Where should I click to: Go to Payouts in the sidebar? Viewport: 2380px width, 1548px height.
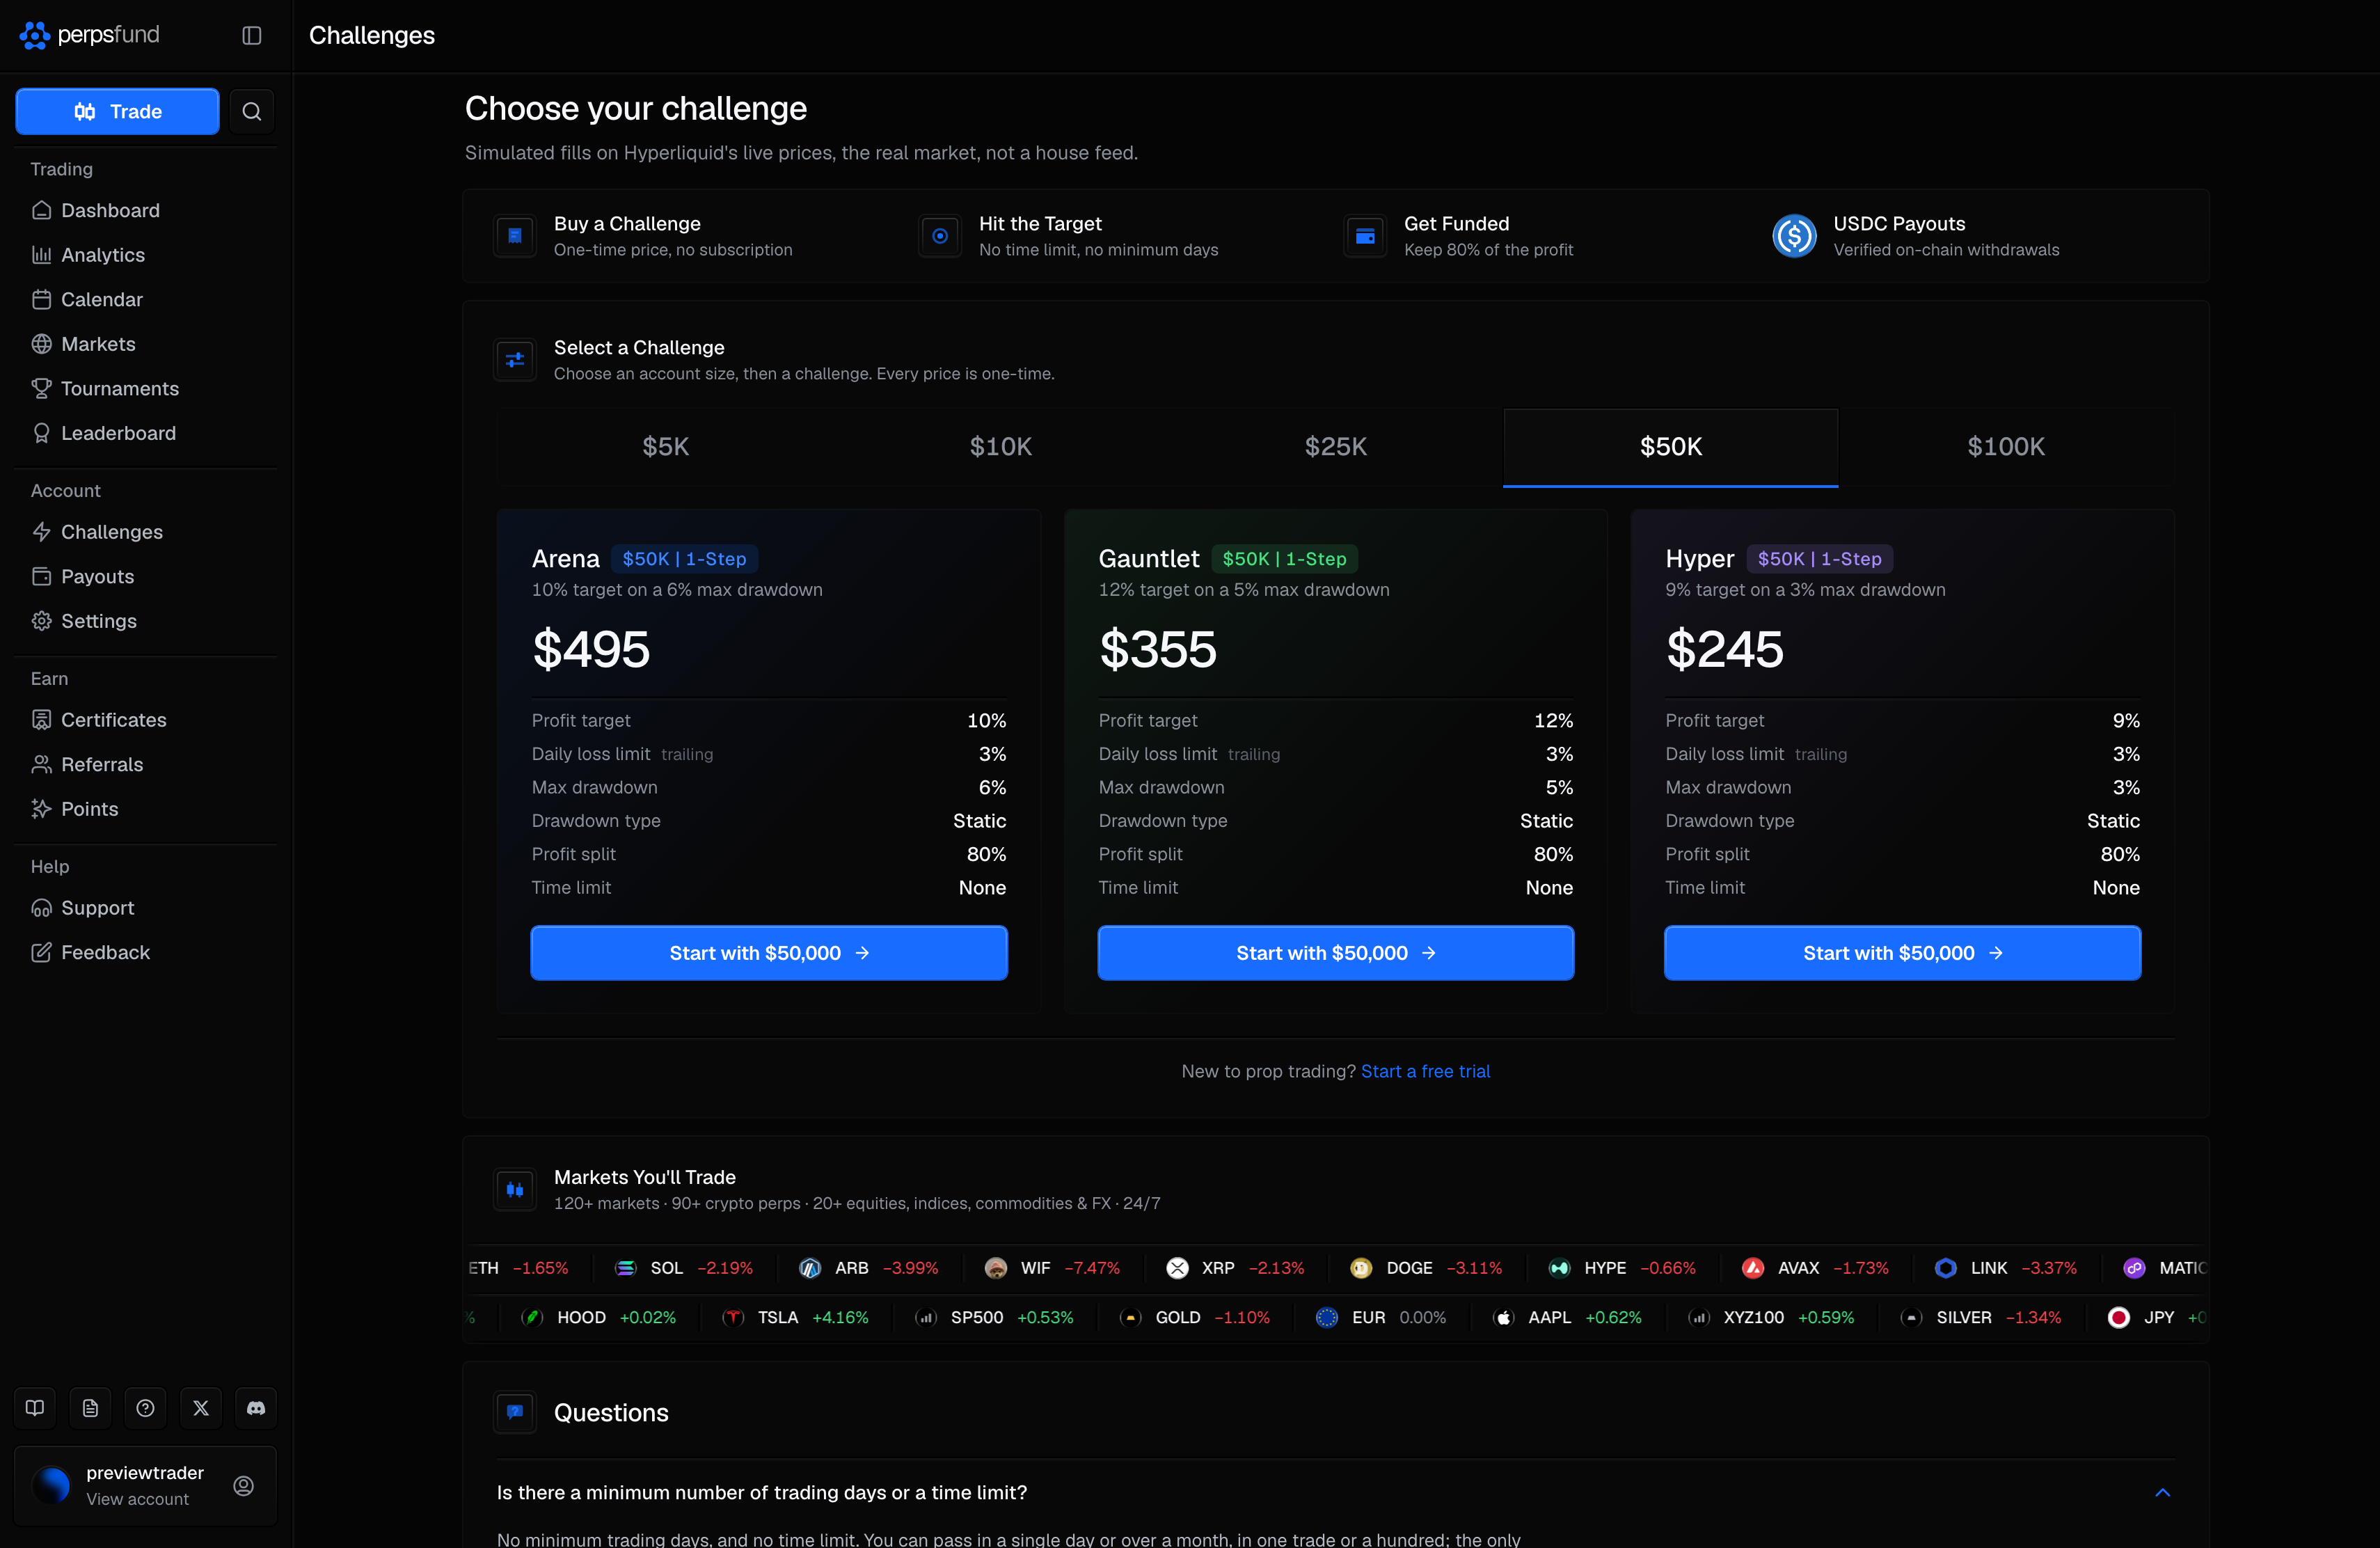(x=145, y=576)
